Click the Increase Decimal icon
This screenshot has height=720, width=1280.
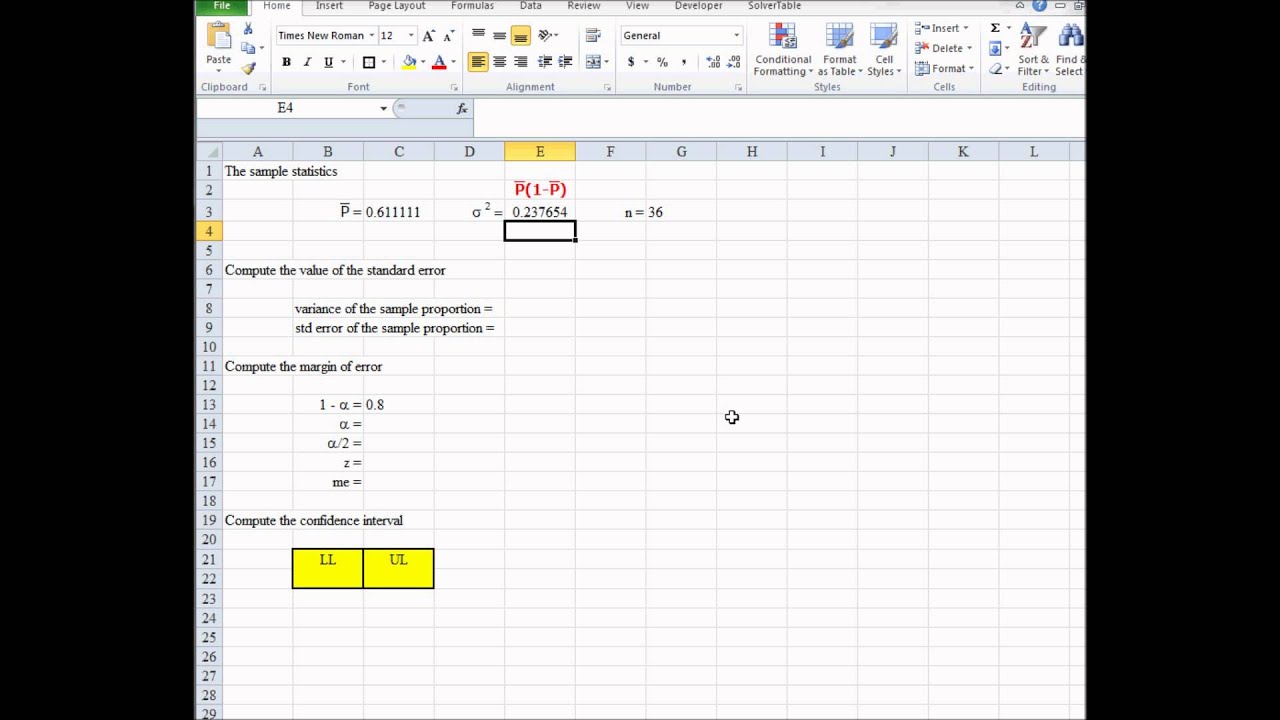[713, 62]
